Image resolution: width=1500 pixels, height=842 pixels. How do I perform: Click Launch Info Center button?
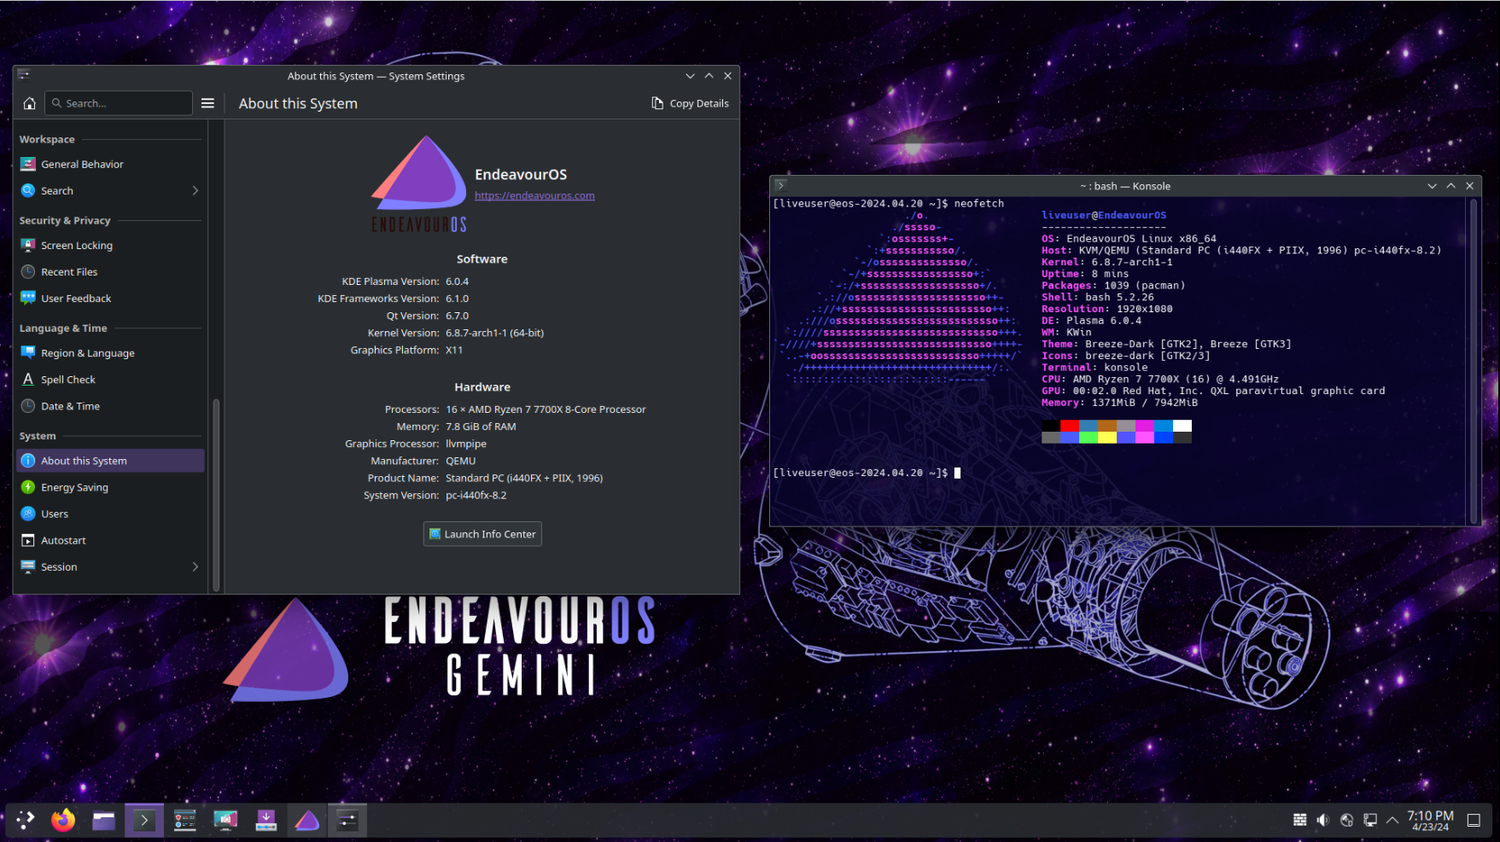tap(482, 534)
